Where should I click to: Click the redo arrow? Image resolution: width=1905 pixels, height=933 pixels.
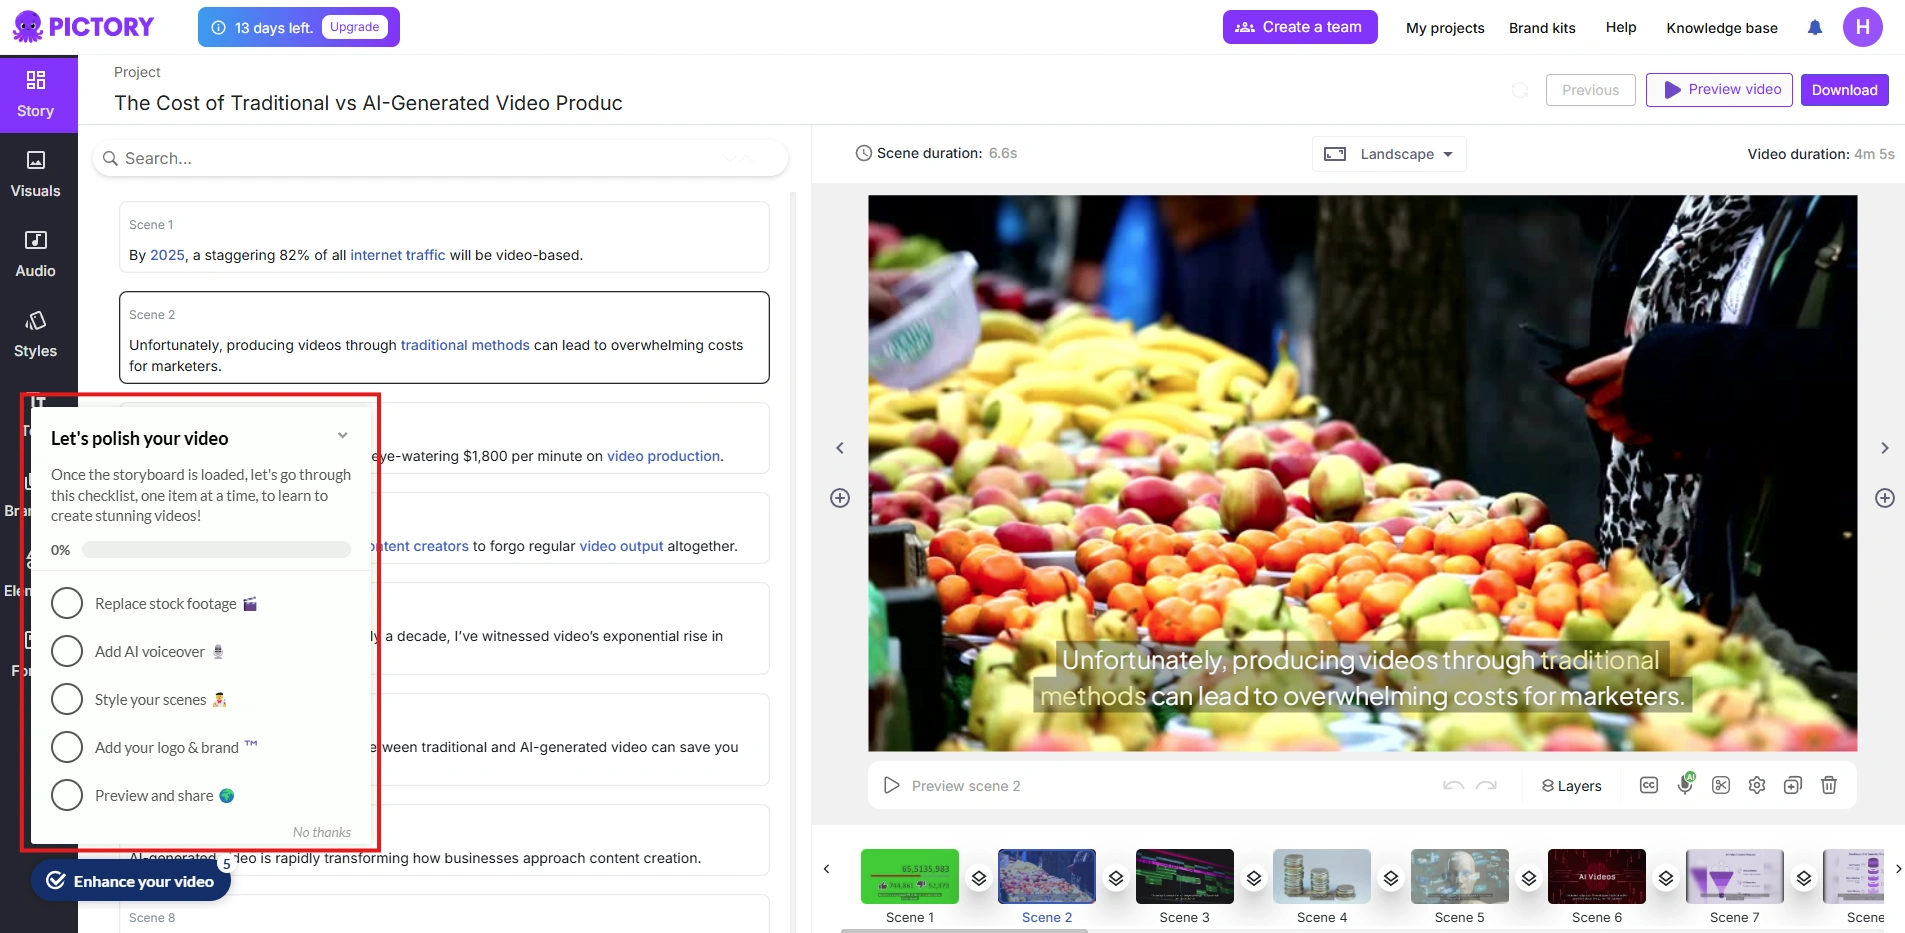coord(1487,786)
